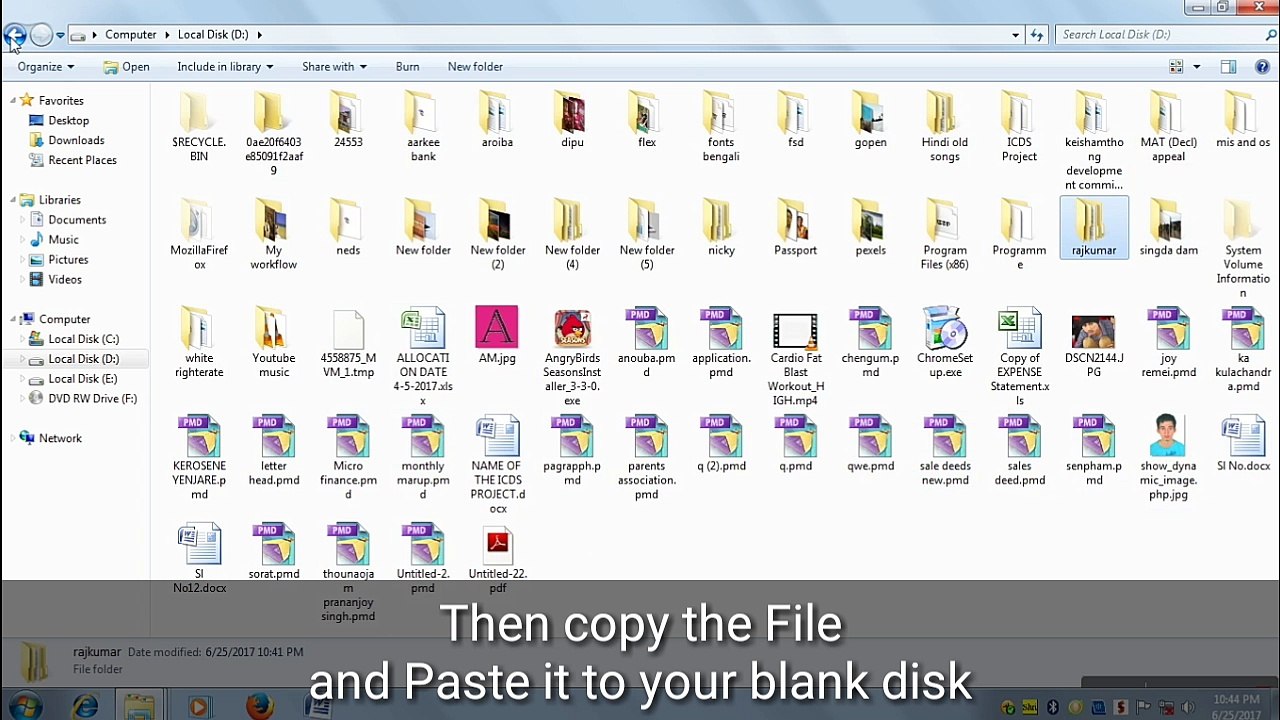Show the preview pane
This screenshot has height=720, width=1280.
[x=1228, y=67]
